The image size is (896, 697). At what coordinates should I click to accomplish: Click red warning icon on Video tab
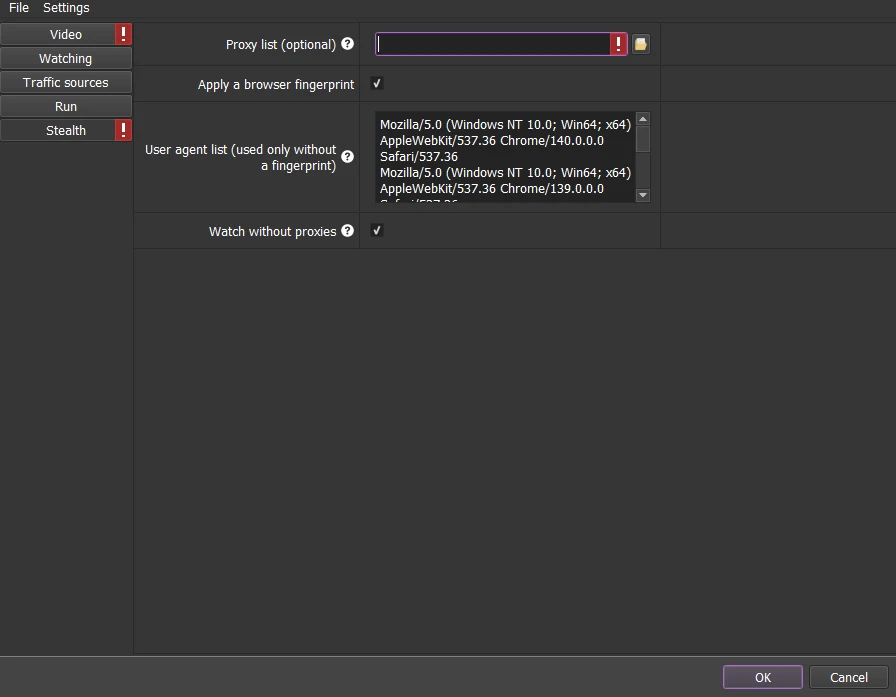click(123, 34)
